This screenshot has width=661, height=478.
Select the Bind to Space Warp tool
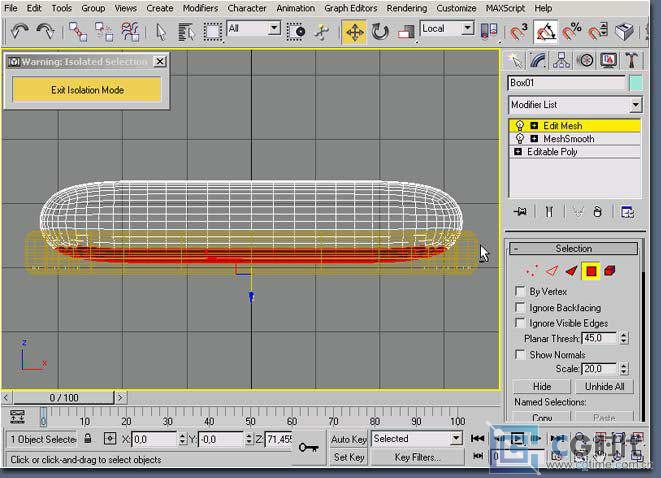(130, 32)
